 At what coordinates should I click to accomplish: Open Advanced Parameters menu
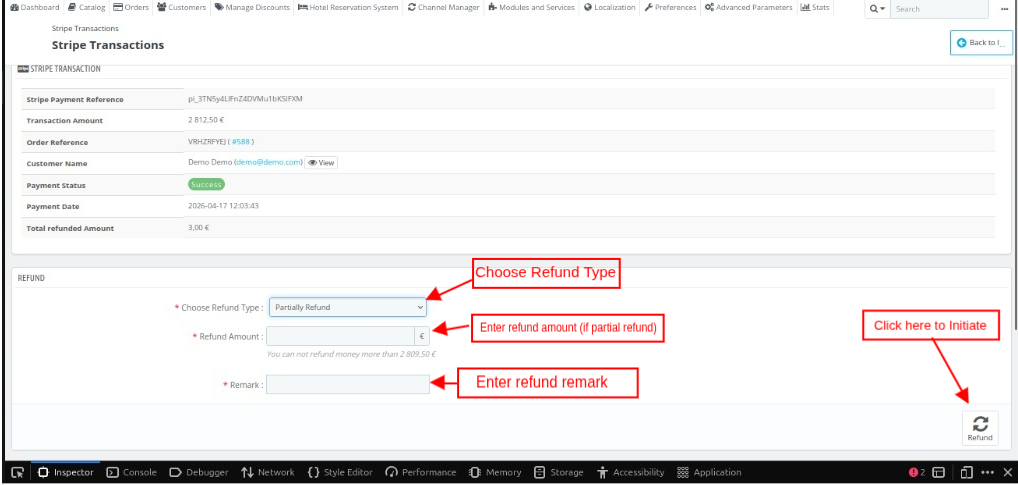click(749, 8)
